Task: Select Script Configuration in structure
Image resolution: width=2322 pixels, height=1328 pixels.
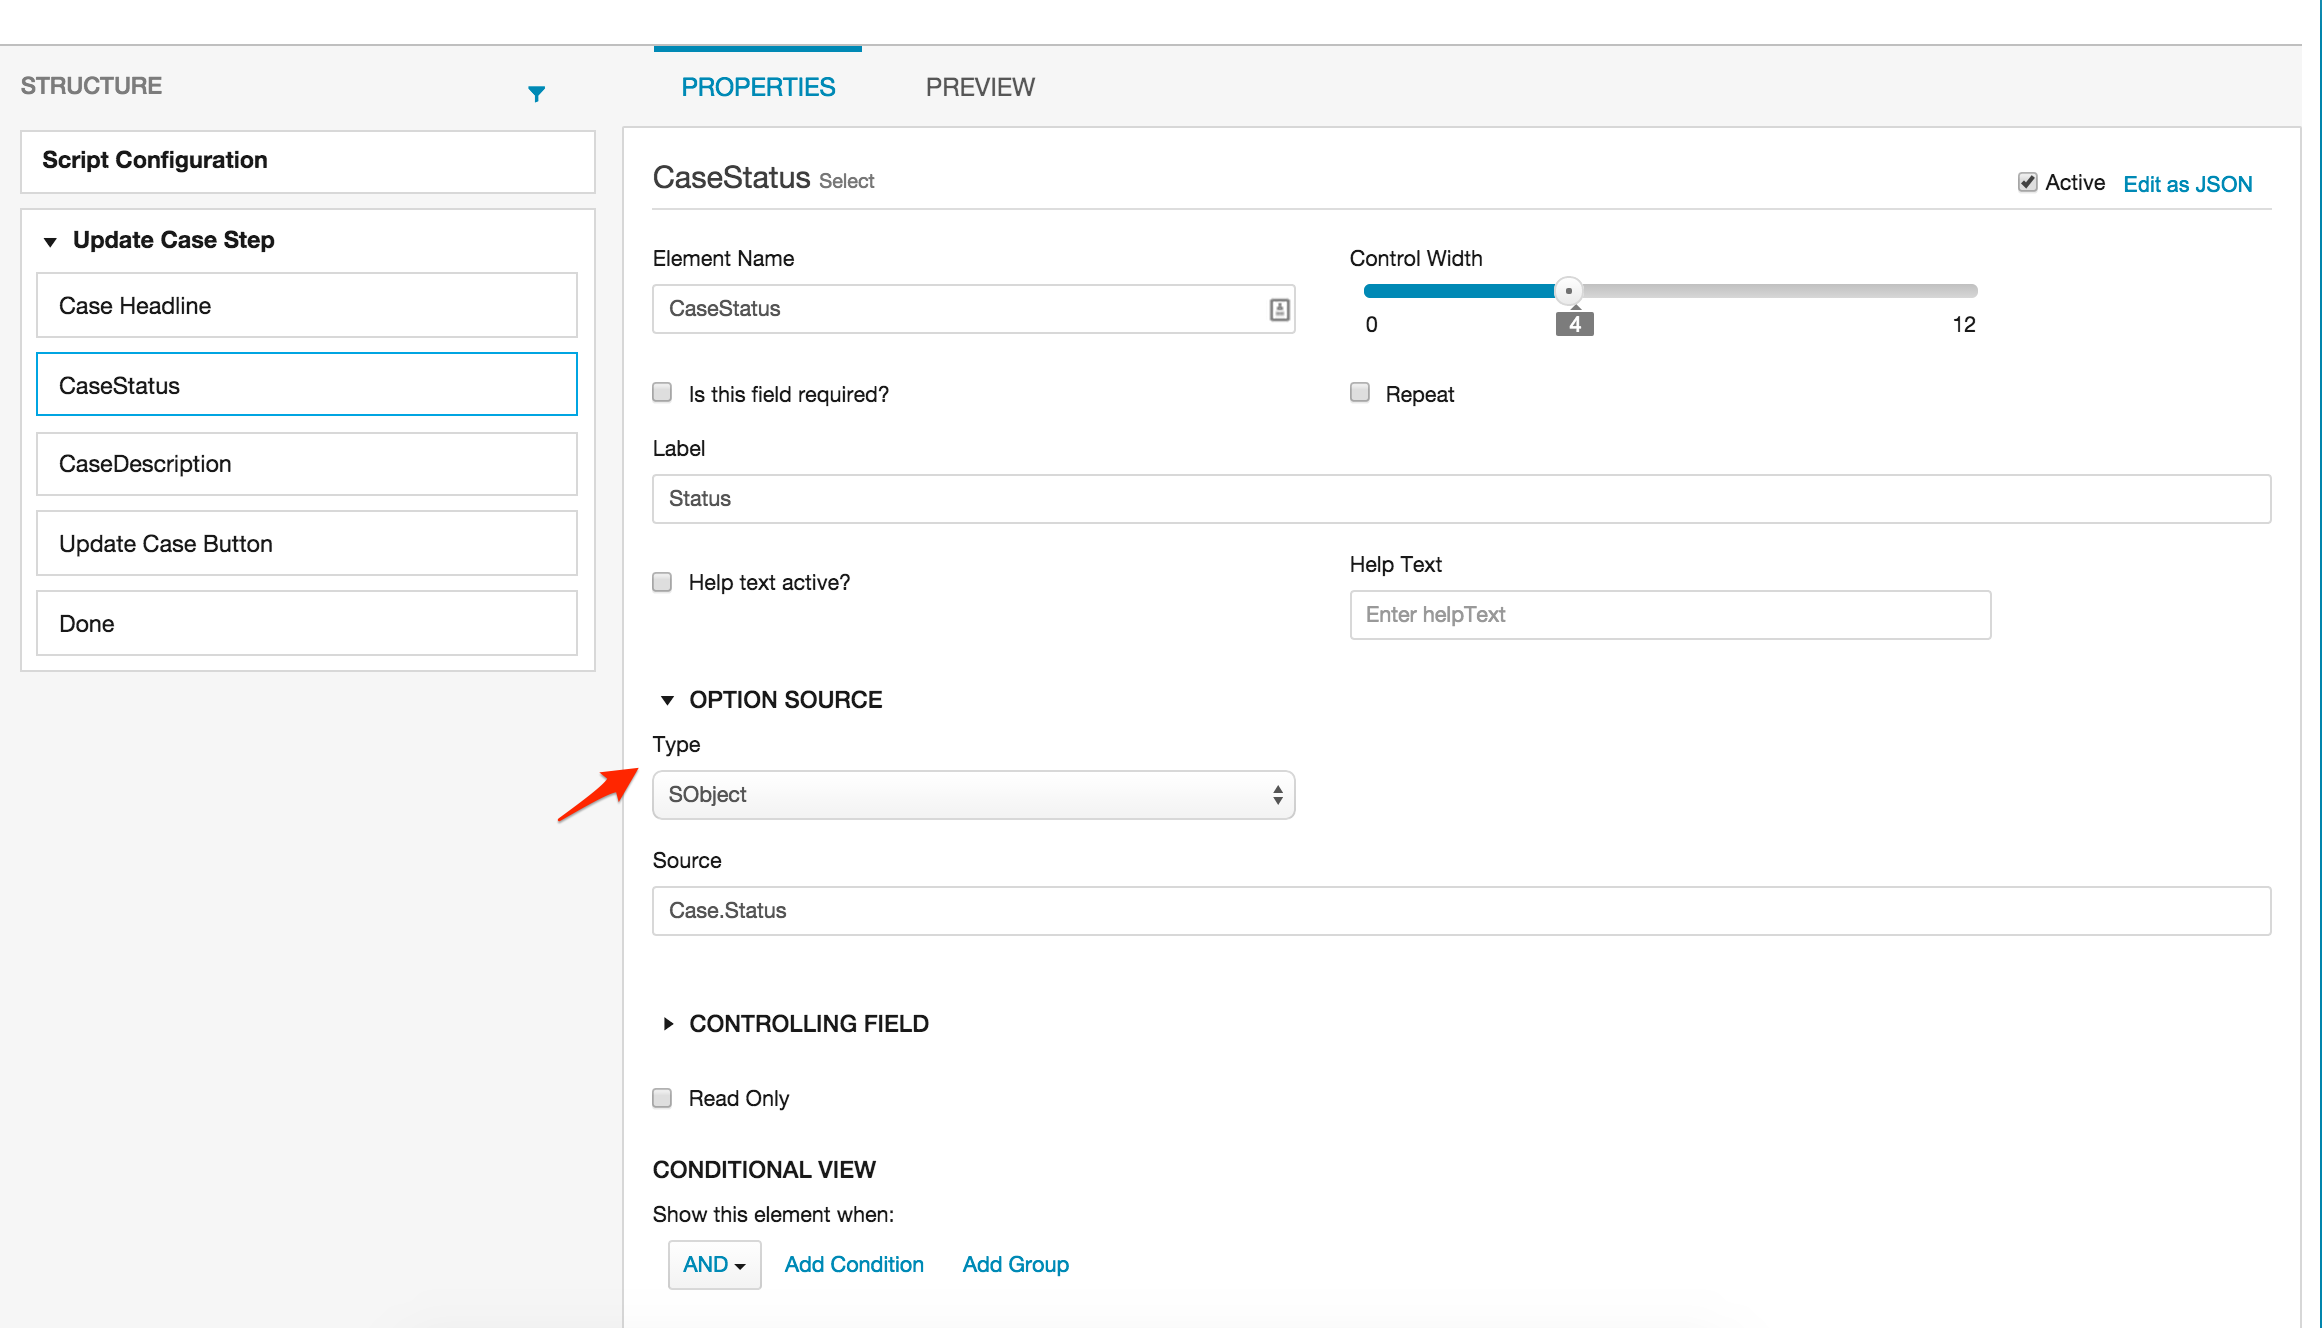Action: (308, 161)
